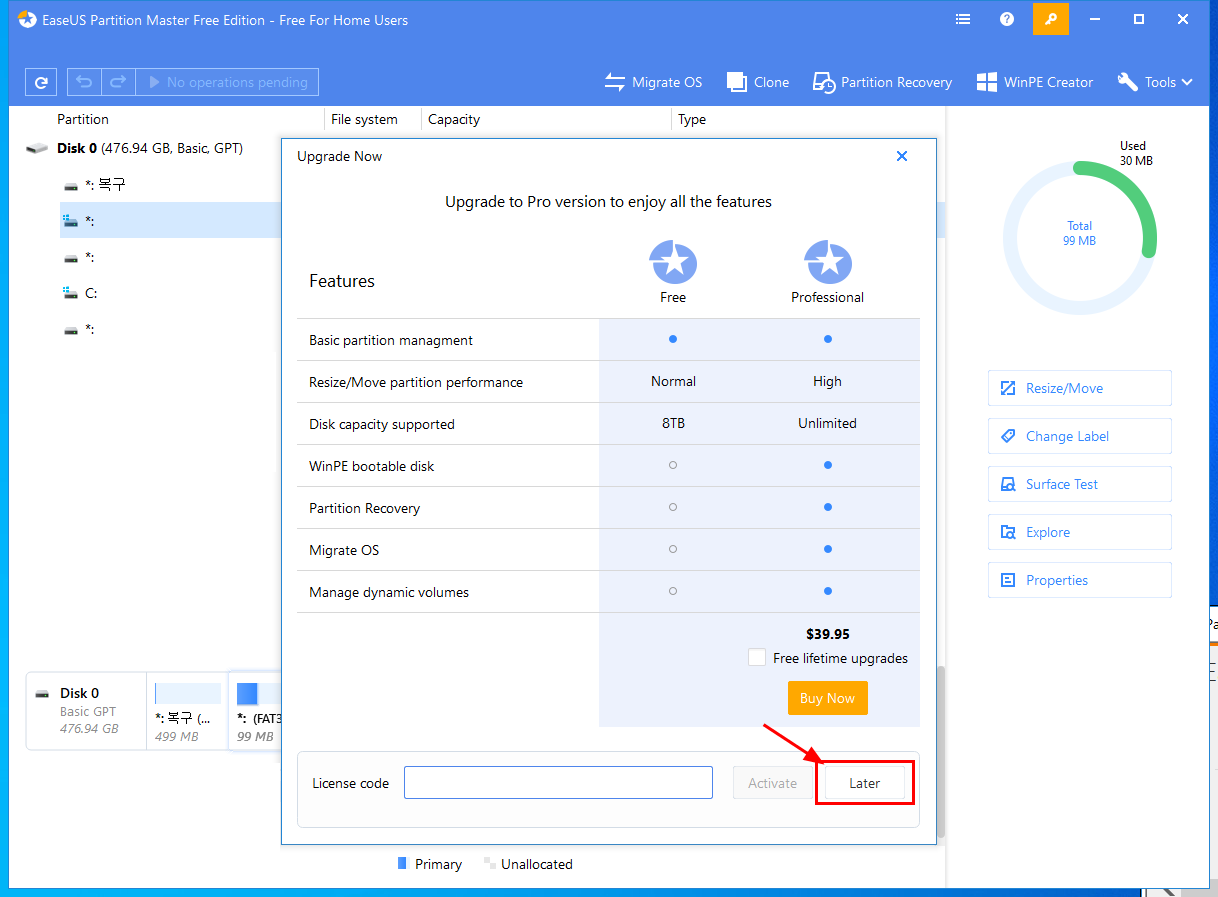Screen dimensions: 1218x897
Task: Select 99 MB FAT partition in disk map
Action: [256, 711]
